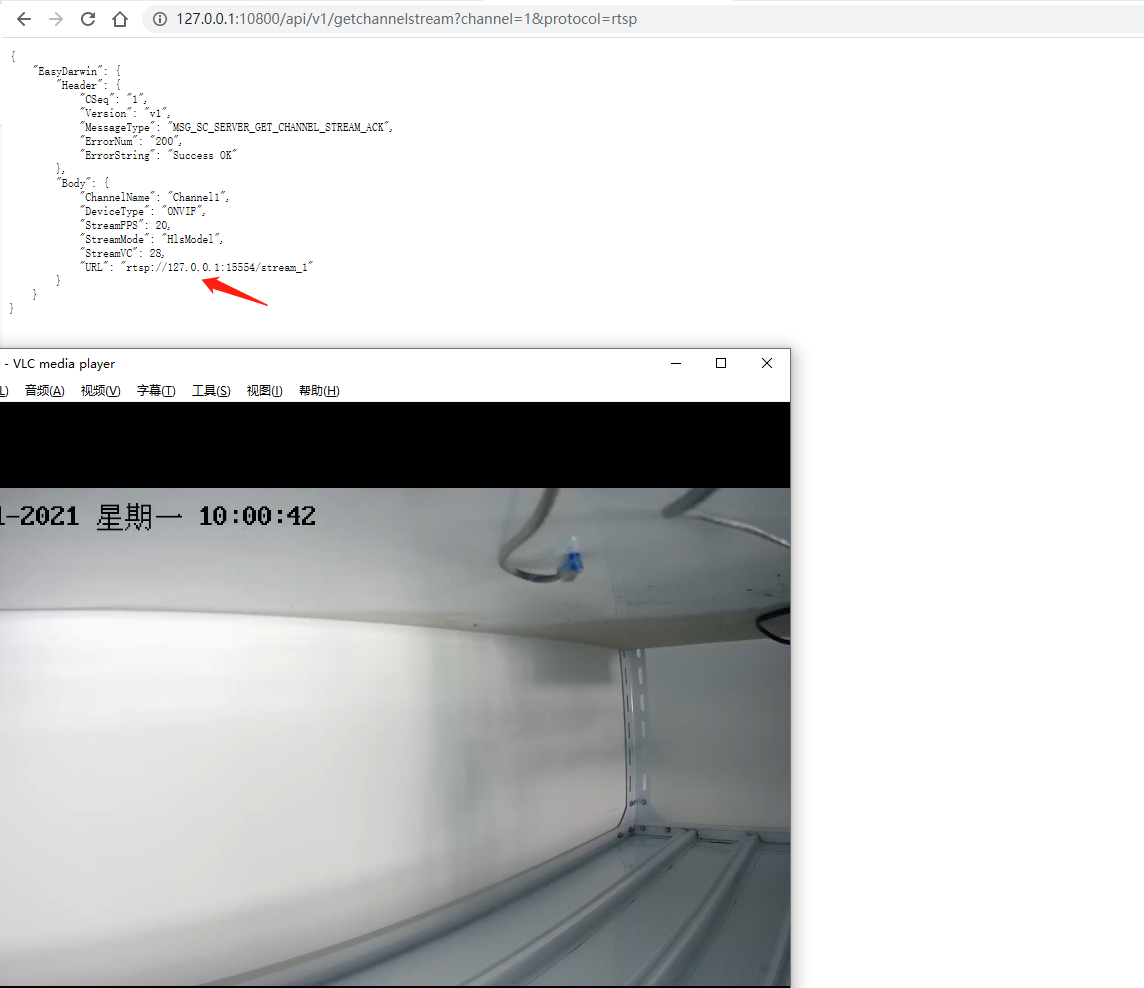Viewport: 1144px width, 988px height.
Task: Select the Version "v1" value
Action: point(156,114)
